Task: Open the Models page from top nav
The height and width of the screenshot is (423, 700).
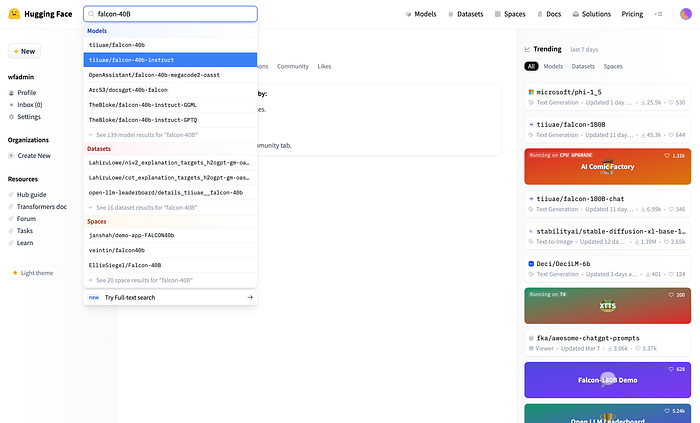Action: [x=421, y=14]
